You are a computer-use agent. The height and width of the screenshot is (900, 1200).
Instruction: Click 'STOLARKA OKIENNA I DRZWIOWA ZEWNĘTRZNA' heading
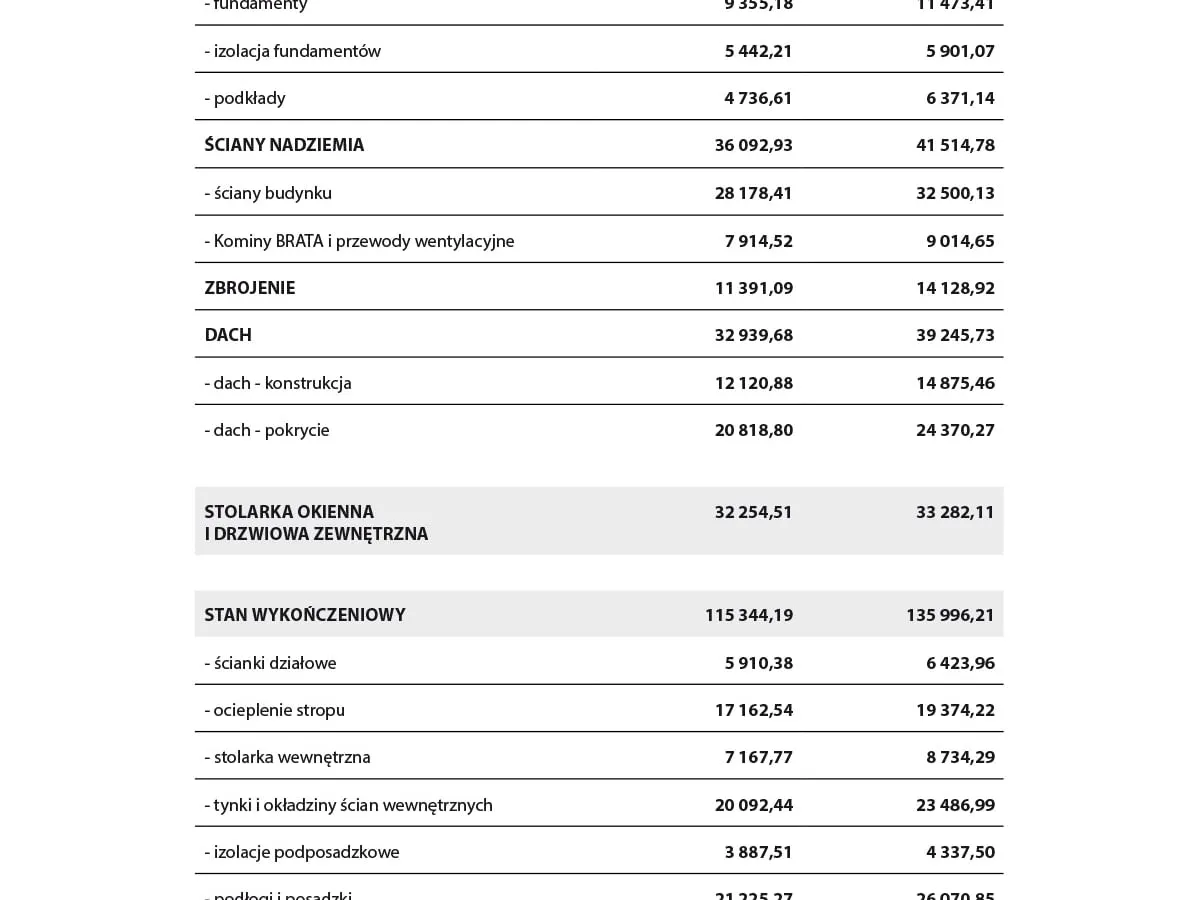point(316,523)
